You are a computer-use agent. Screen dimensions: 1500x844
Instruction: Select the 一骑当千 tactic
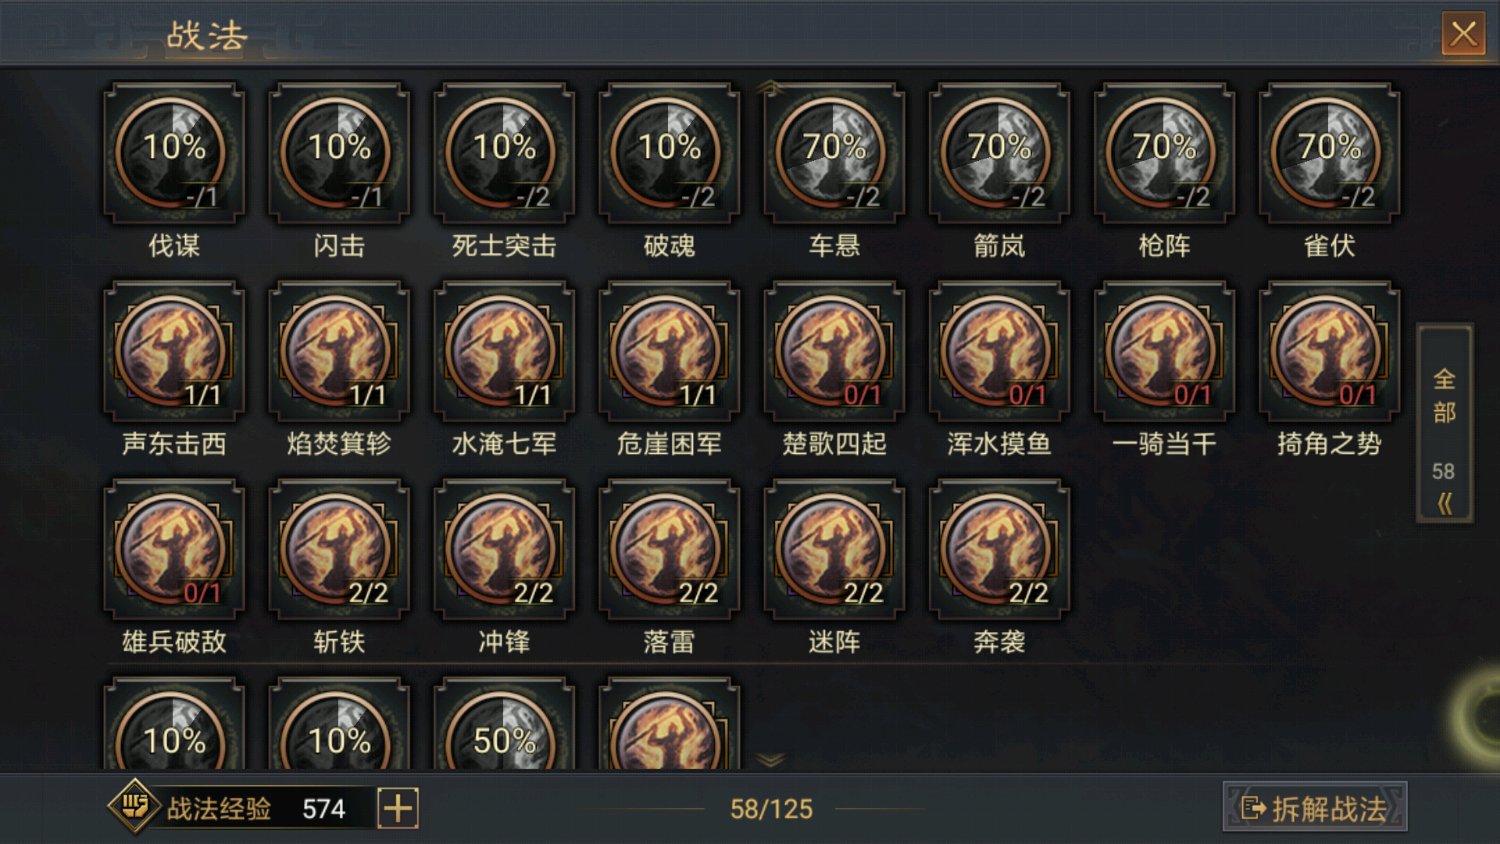[x=1164, y=351]
